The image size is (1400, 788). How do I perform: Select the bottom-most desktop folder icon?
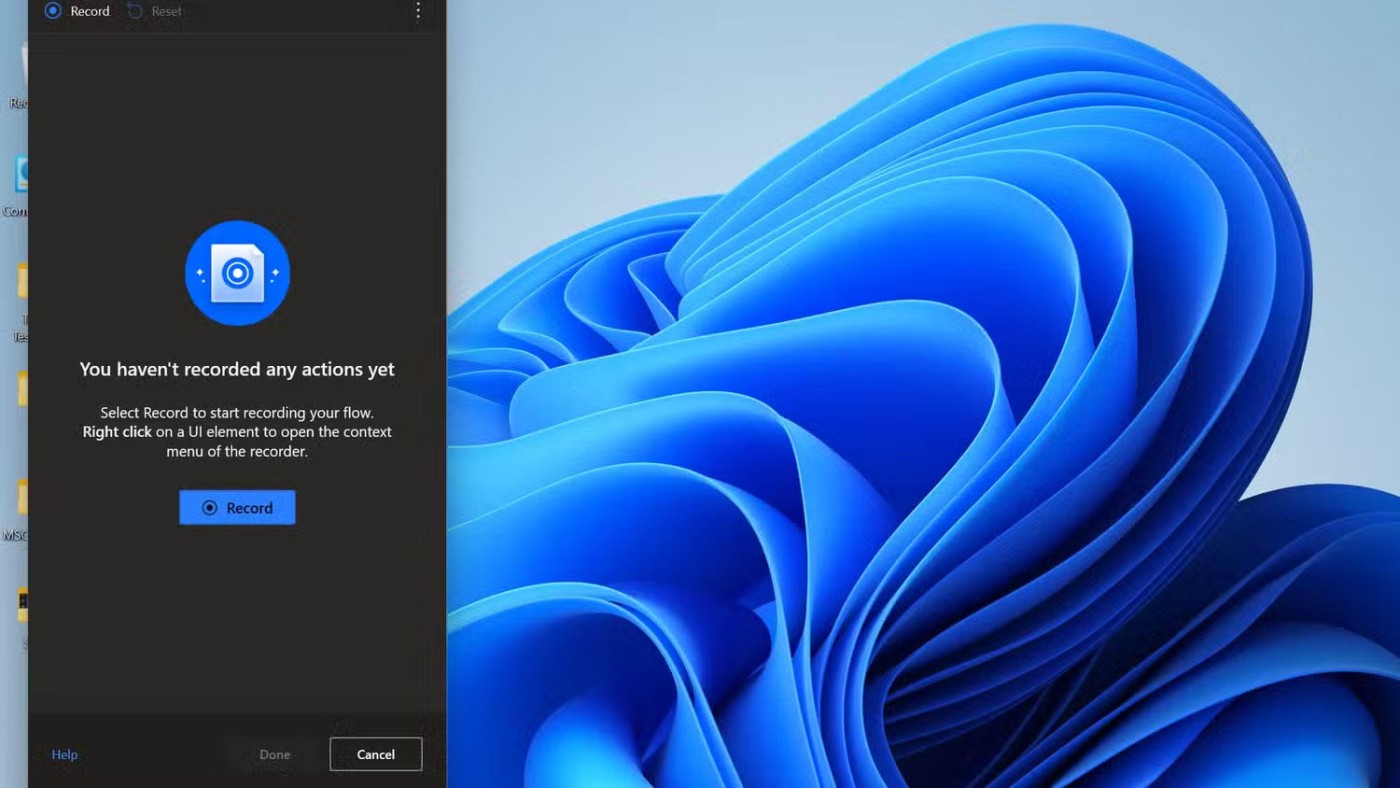click(22, 605)
